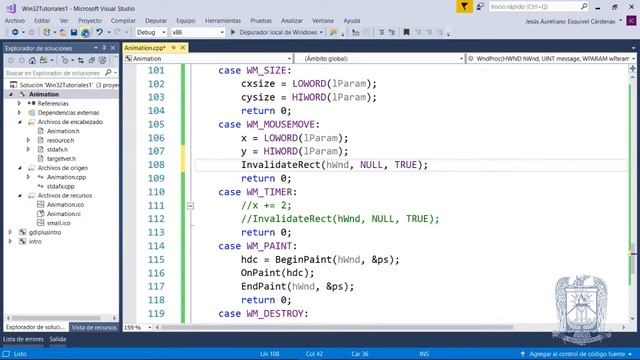The width and height of the screenshot is (640, 360).
Task: Click Agregar al control de código fuente
Action: pyautogui.click(x=577, y=354)
